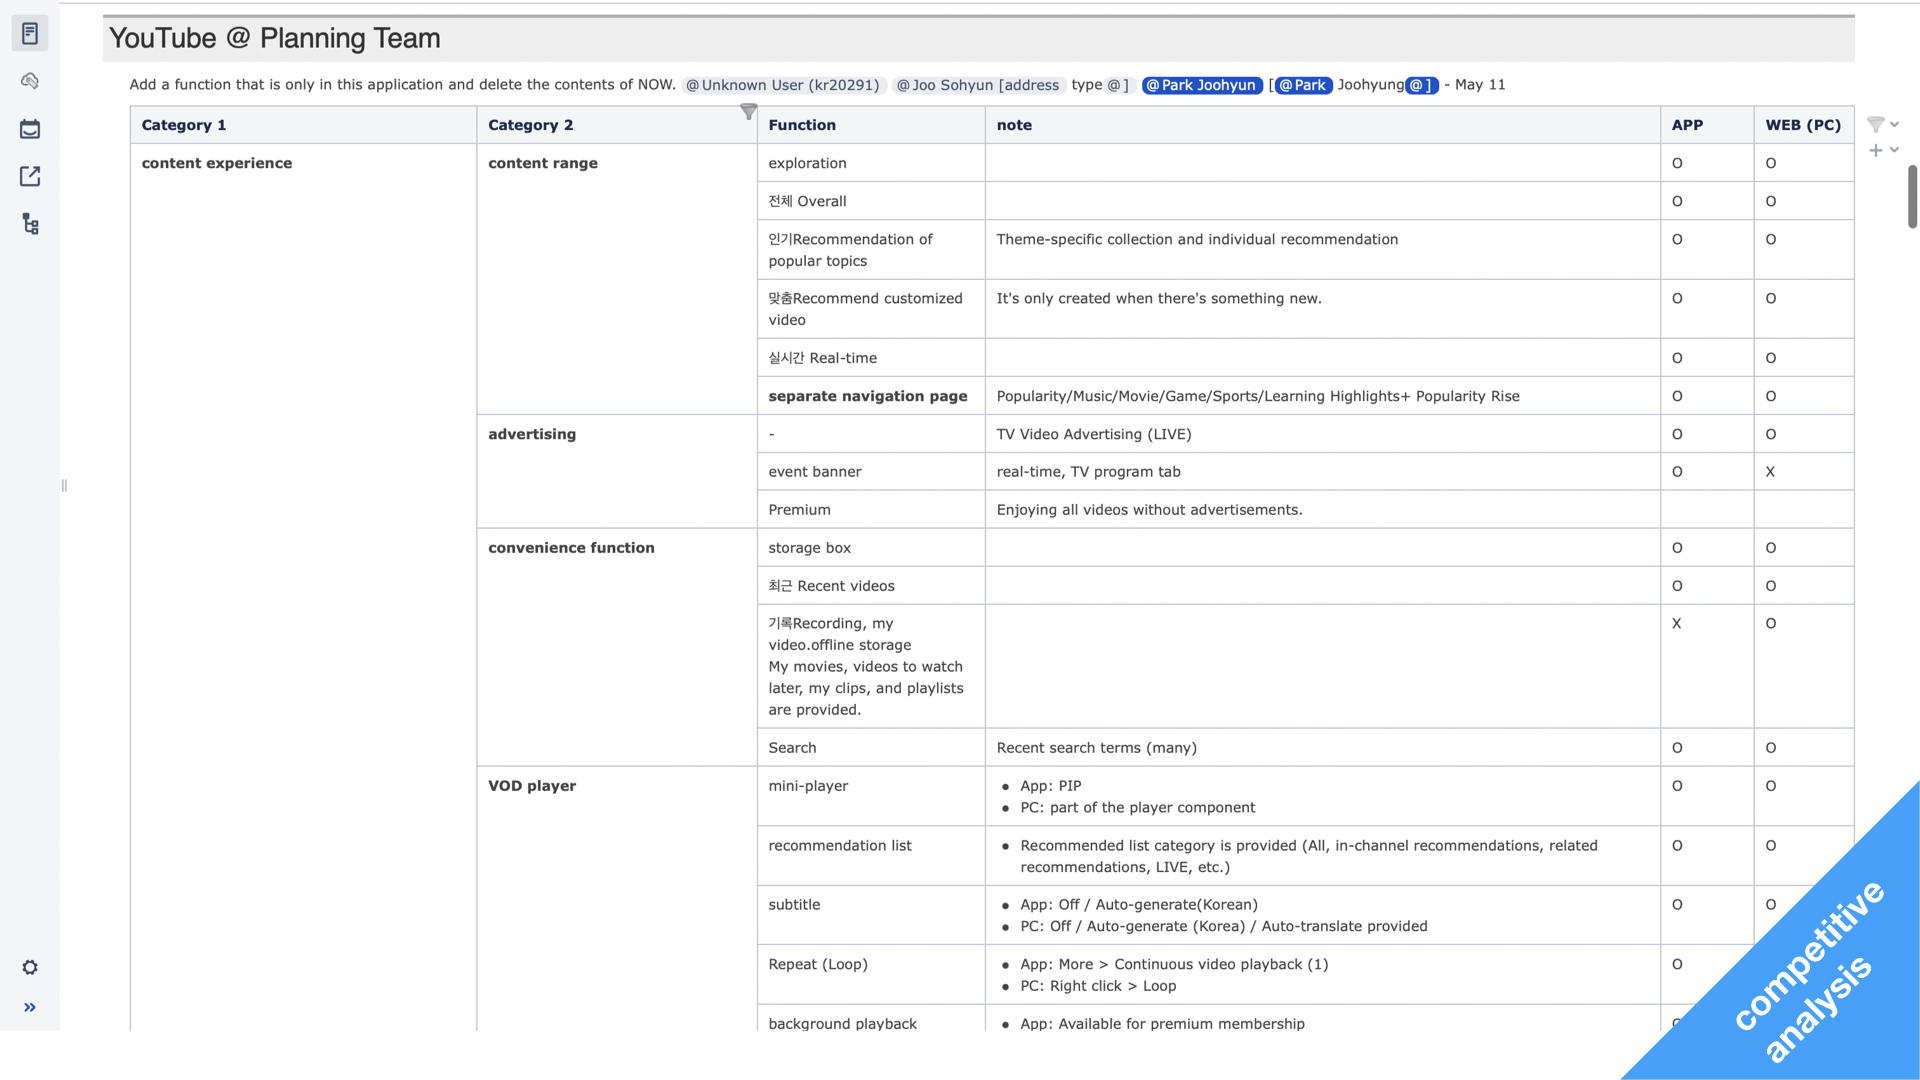1920x1080 pixels.
Task: Click separate navigation page cell
Action: click(870, 396)
